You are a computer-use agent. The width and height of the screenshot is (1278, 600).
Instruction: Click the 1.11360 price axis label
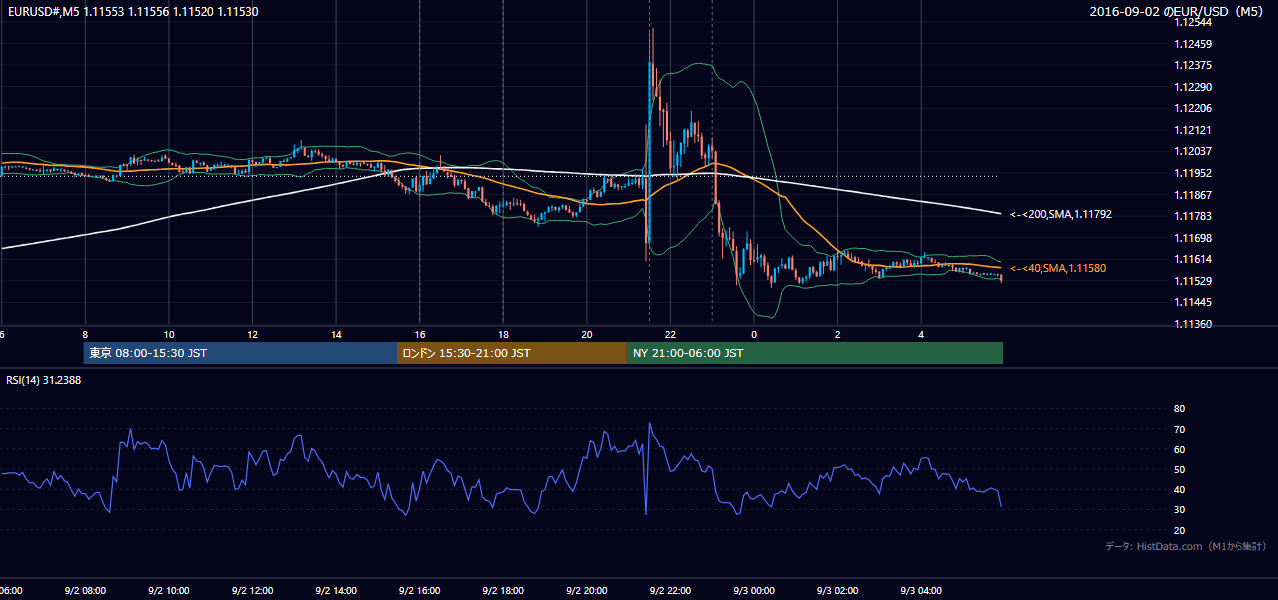1194,324
